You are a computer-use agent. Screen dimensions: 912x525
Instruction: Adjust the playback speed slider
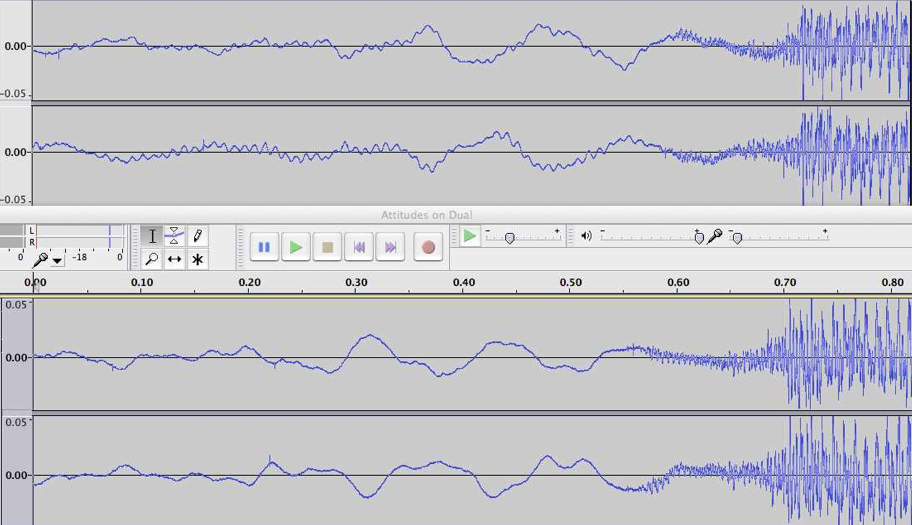pos(523,236)
